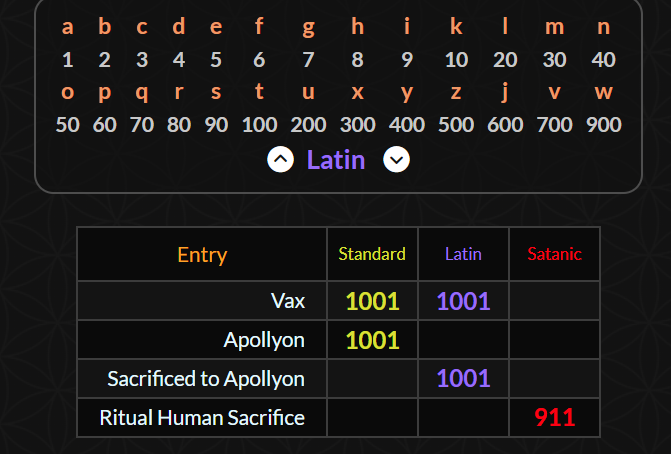Click Vax's Latin value 1001
The width and height of the screenshot is (671, 454).
coord(463,301)
